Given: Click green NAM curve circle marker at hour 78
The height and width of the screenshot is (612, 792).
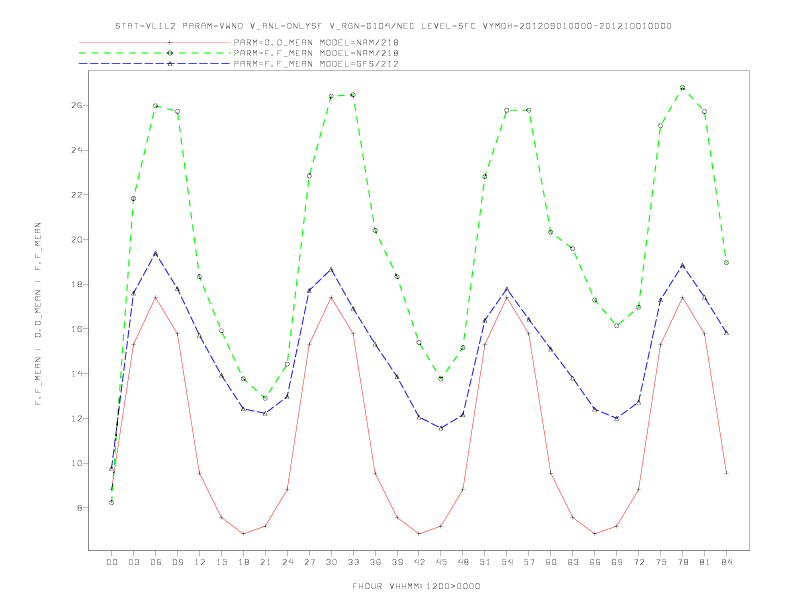Looking at the screenshot, I should point(682,87).
